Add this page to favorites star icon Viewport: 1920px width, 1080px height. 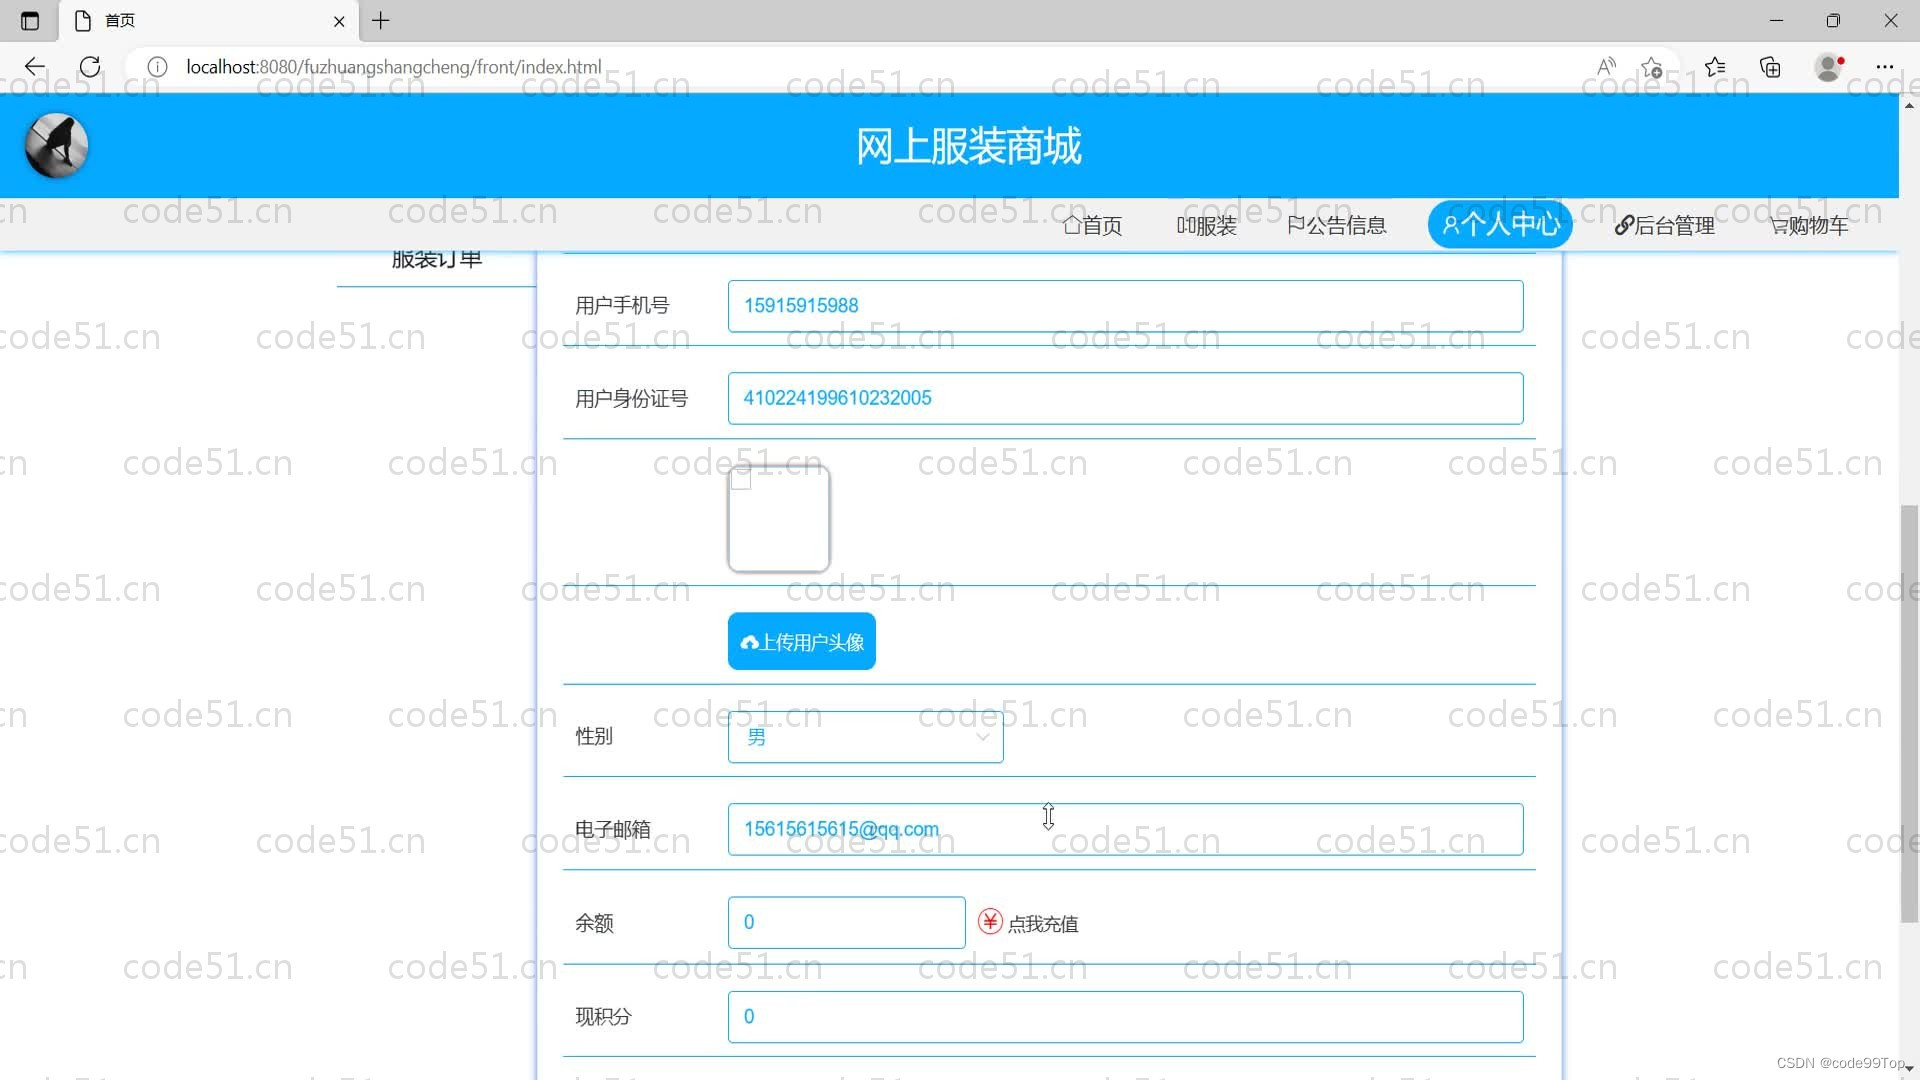[x=1651, y=67]
